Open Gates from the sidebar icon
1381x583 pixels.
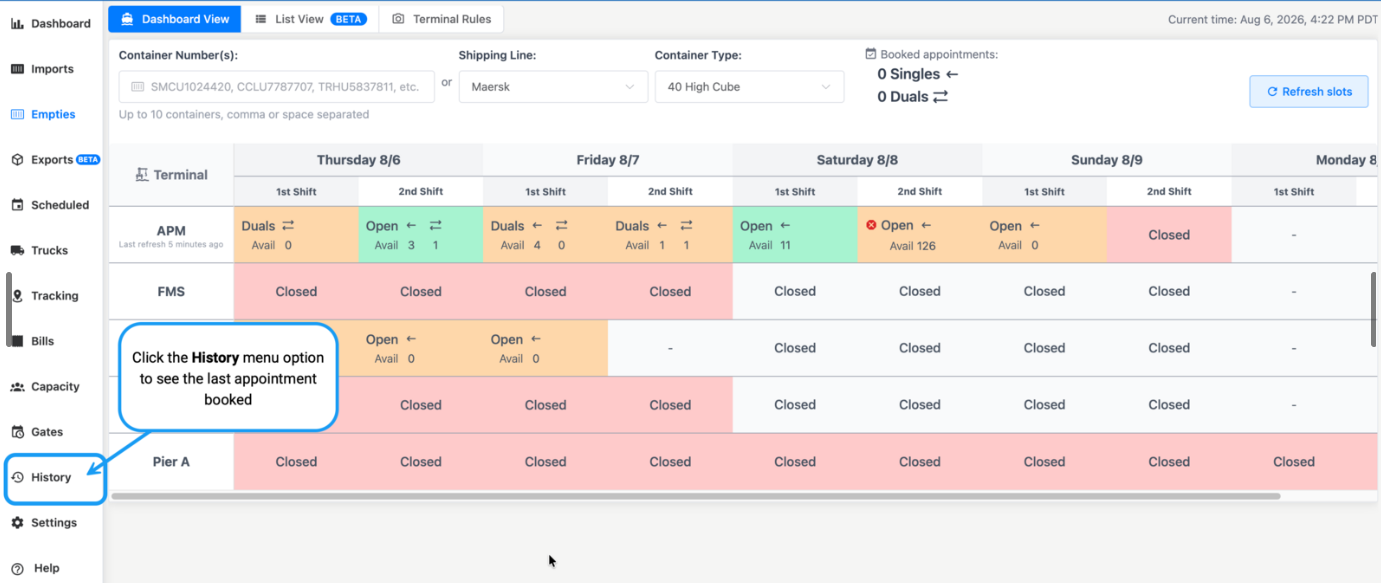17,432
